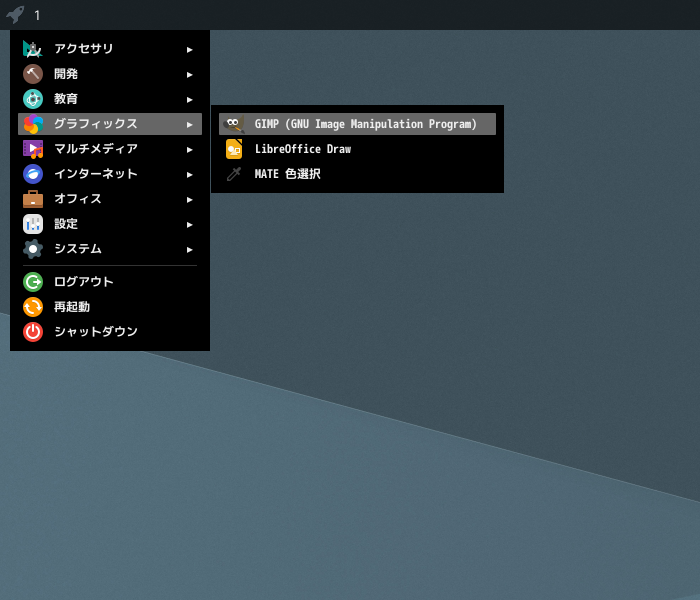The width and height of the screenshot is (700, 600).
Task: Click the MATE 色選択 eyedropper icon
Action: click(x=234, y=174)
